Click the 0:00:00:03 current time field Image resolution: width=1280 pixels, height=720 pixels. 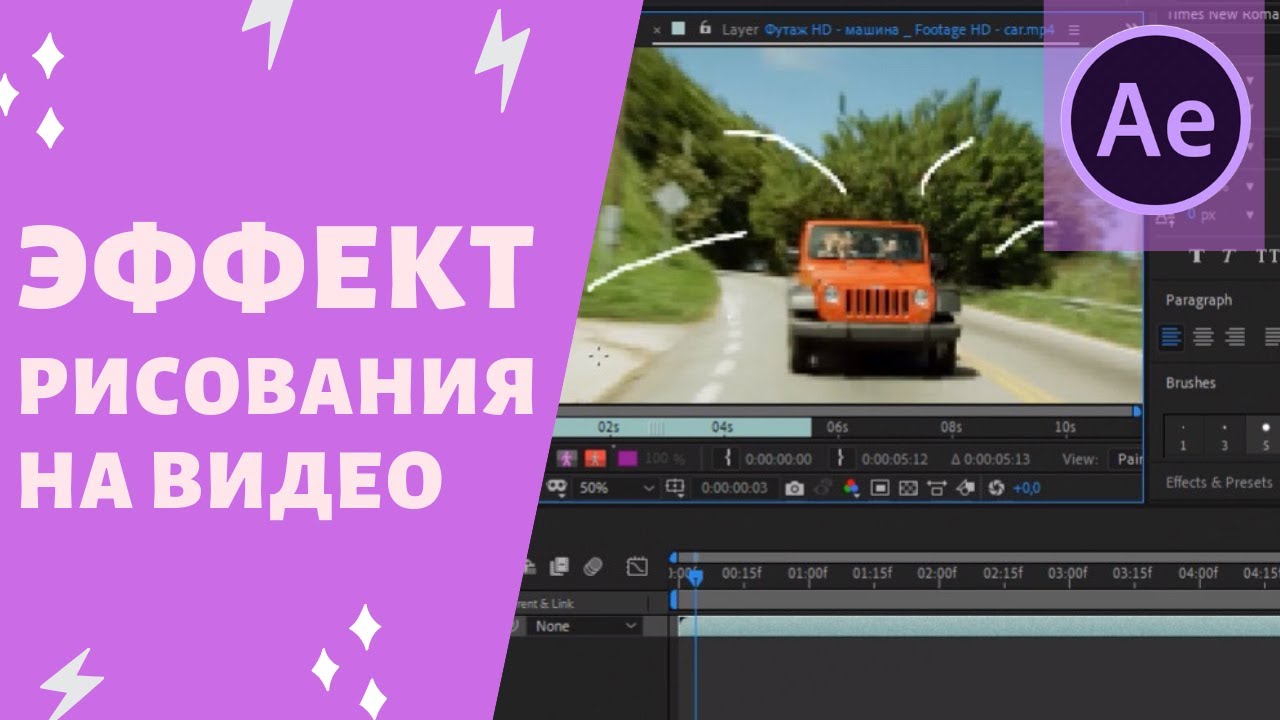[734, 488]
